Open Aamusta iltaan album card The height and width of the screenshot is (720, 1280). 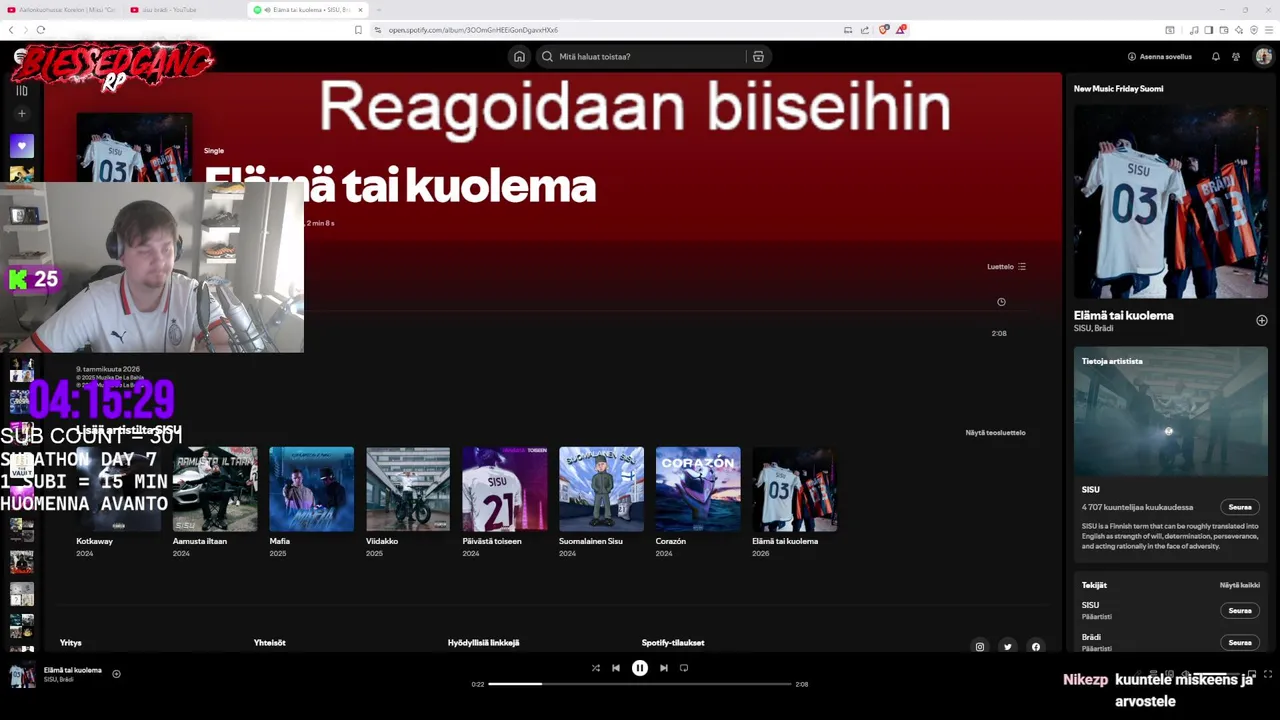(x=215, y=502)
